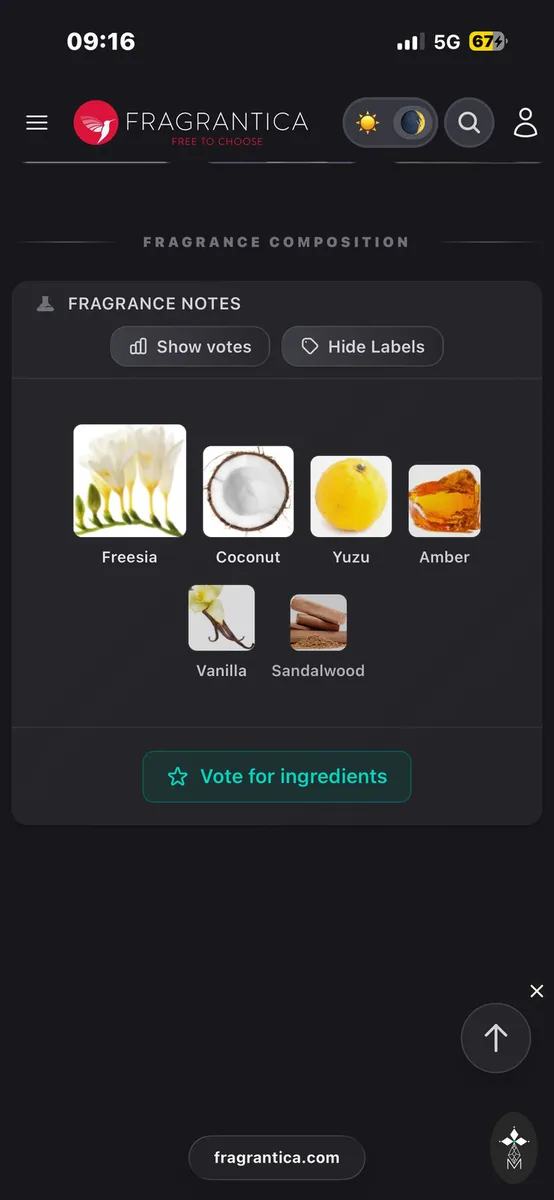Click Vote for ingredients button

click(277, 777)
